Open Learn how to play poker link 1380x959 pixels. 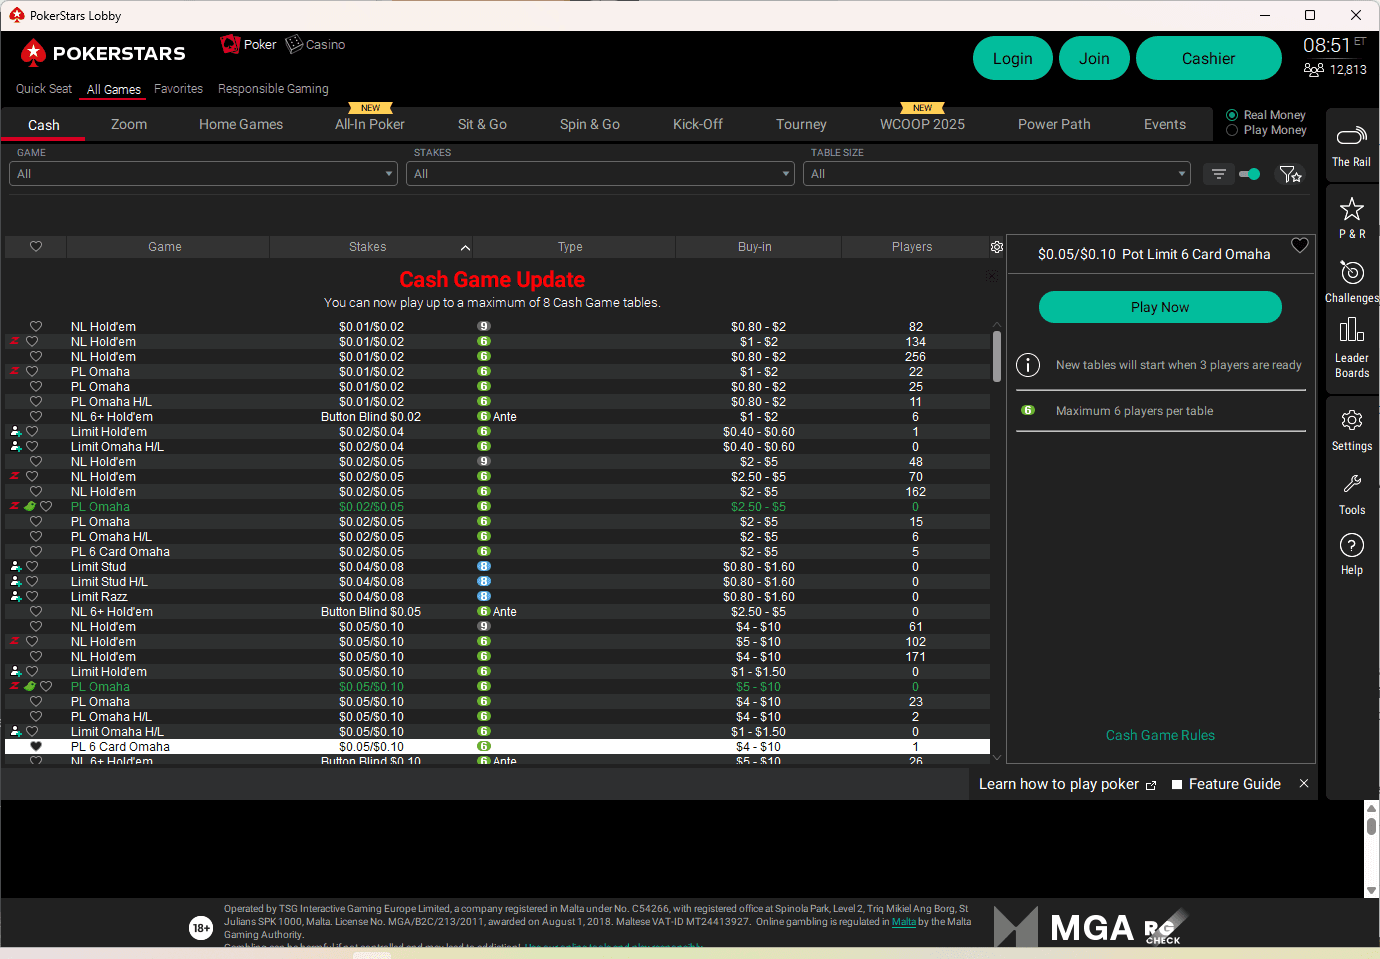pyautogui.click(x=1067, y=784)
